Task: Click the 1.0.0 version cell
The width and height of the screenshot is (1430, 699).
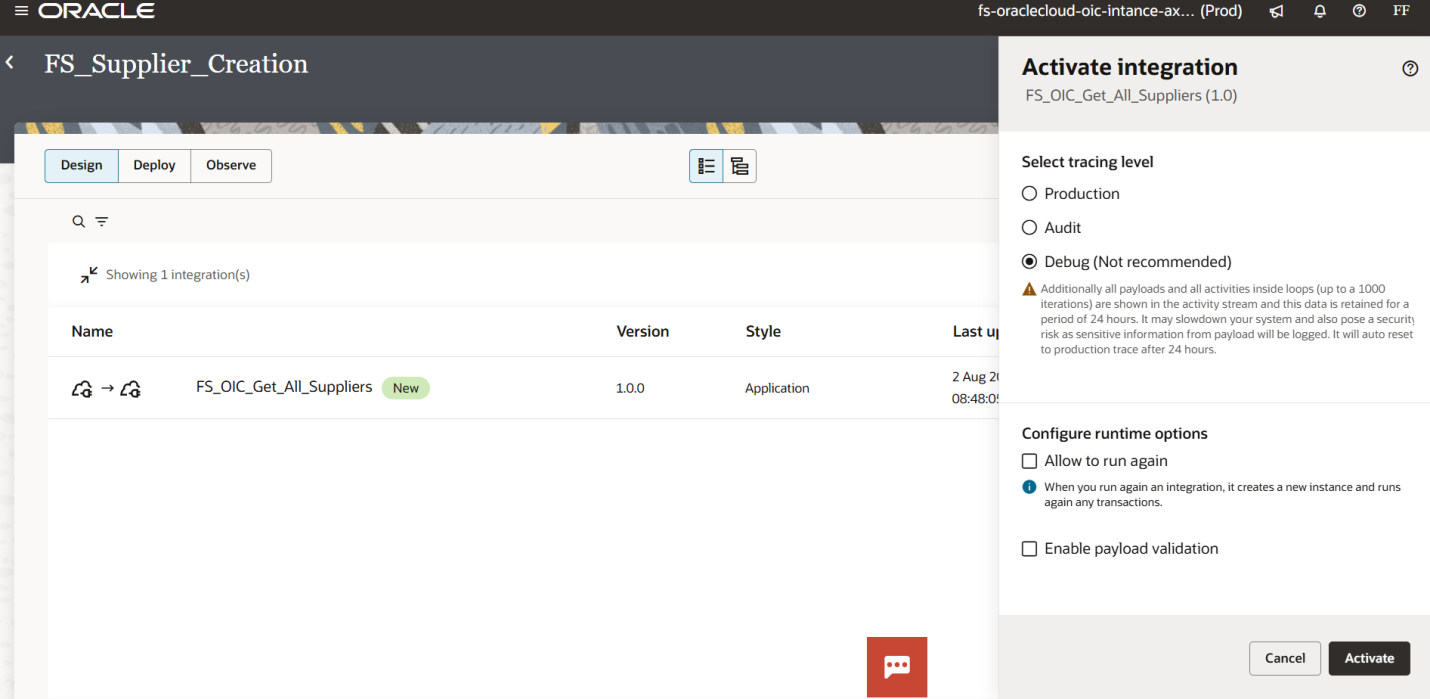Action: point(630,388)
